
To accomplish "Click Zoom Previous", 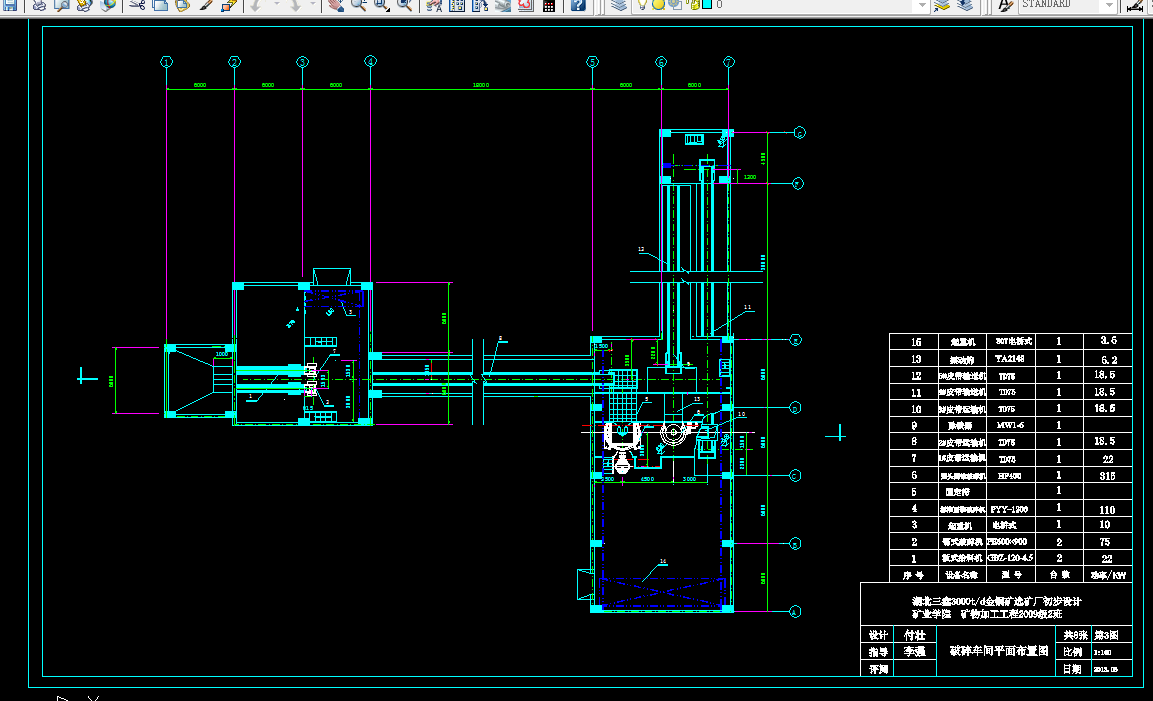I will [x=404, y=5].
